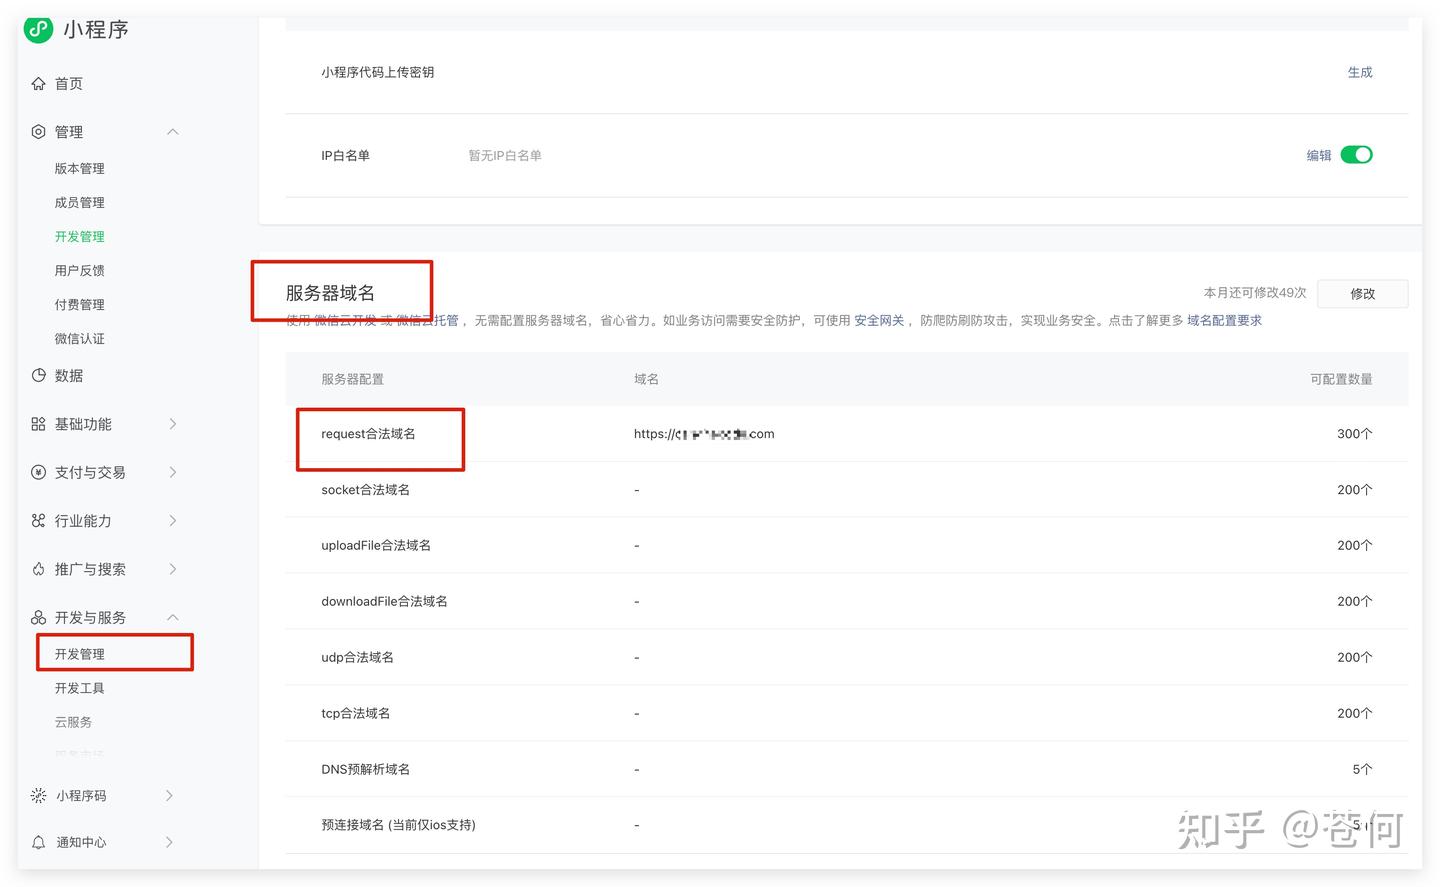The height and width of the screenshot is (887, 1440).
Task: Expand the 小程序码 menu chevron
Action: tap(169, 796)
